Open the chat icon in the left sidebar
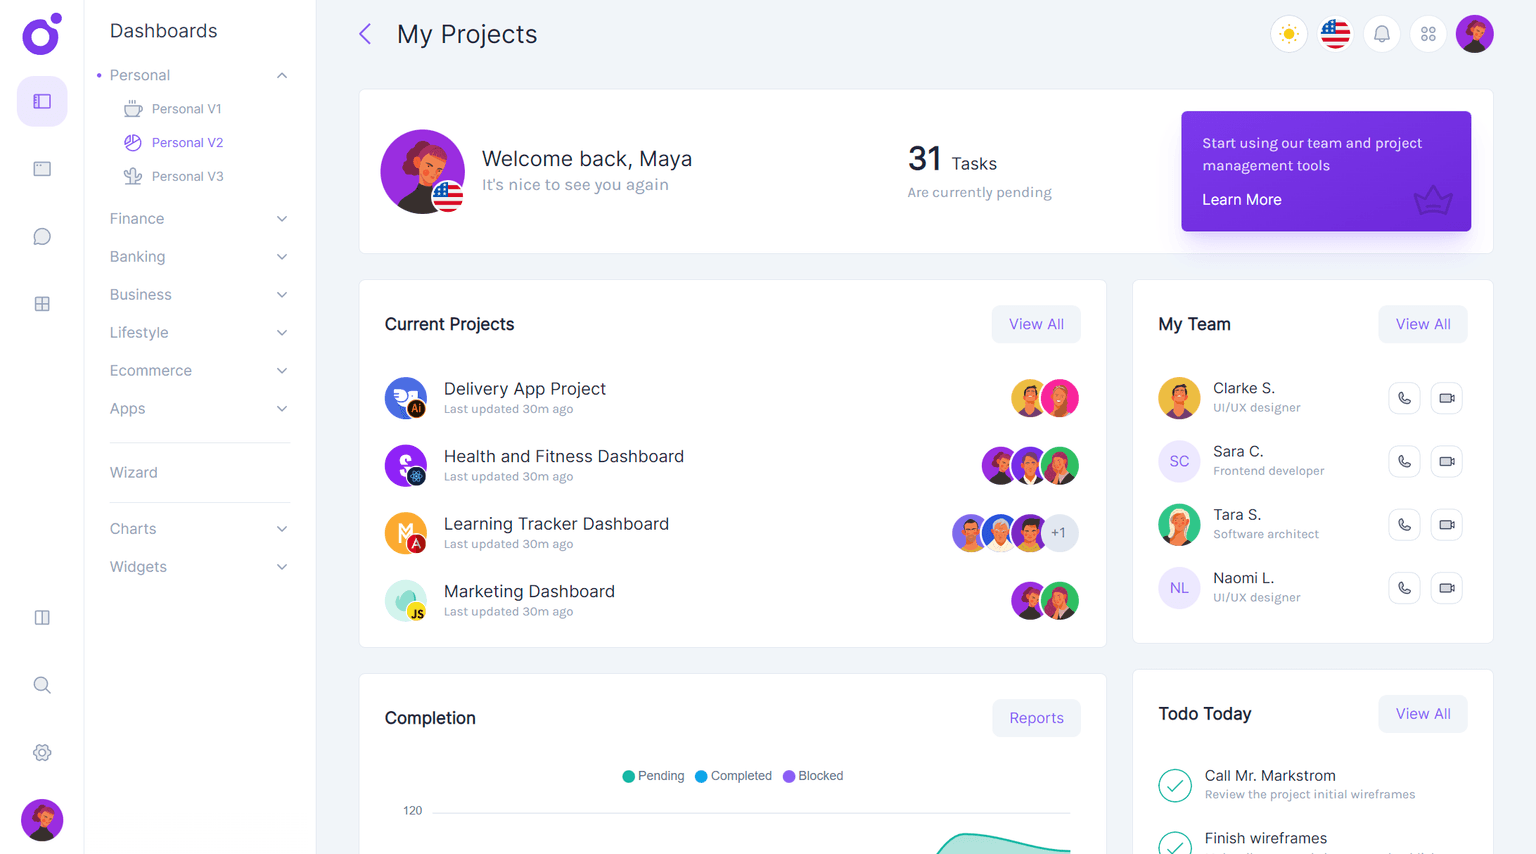Viewport: 1536px width, 854px height. pyautogui.click(x=41, y=236)
